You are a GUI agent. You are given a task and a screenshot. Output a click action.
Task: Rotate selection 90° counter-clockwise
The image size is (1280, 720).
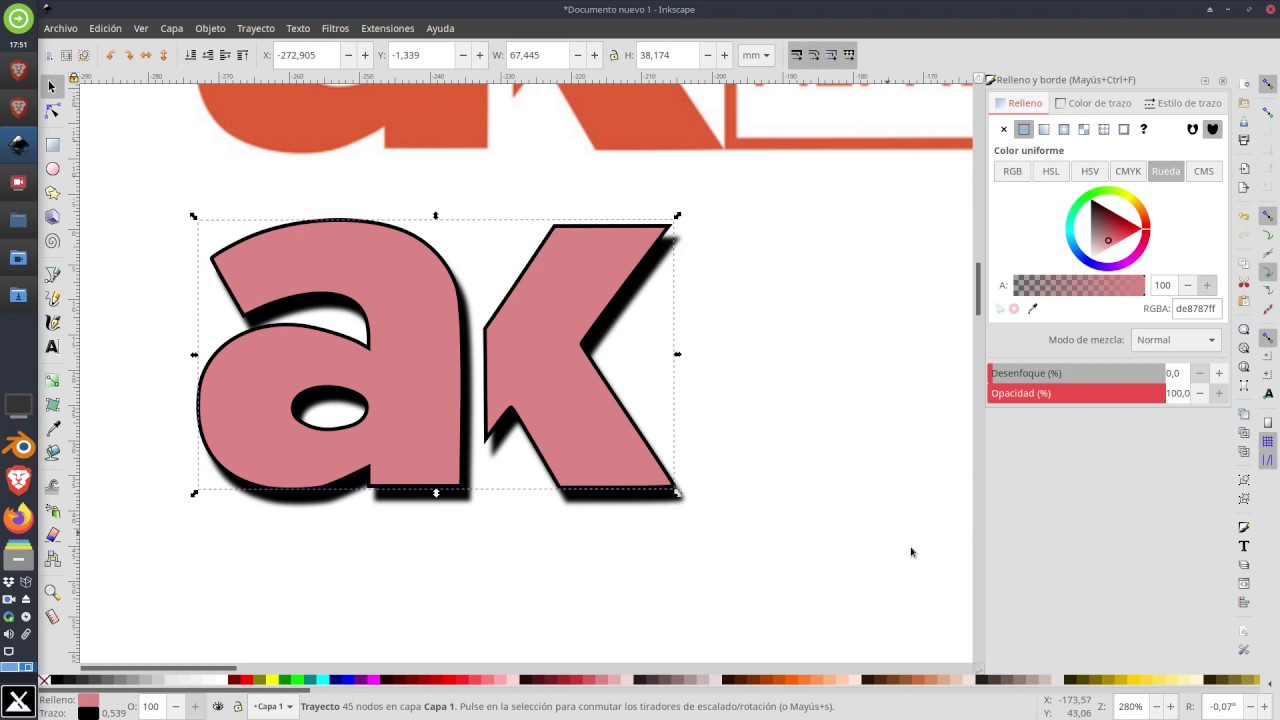point(110,55)
